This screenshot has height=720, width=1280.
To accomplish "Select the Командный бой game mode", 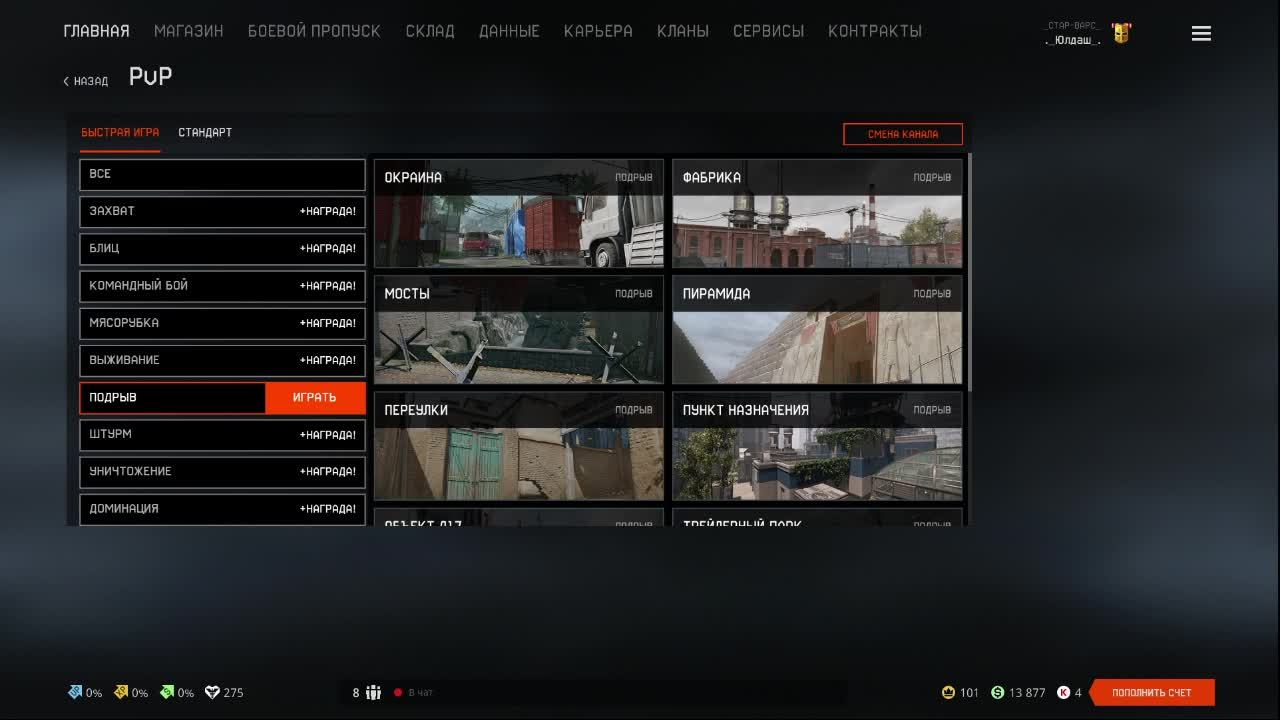I will pos(222,286).
